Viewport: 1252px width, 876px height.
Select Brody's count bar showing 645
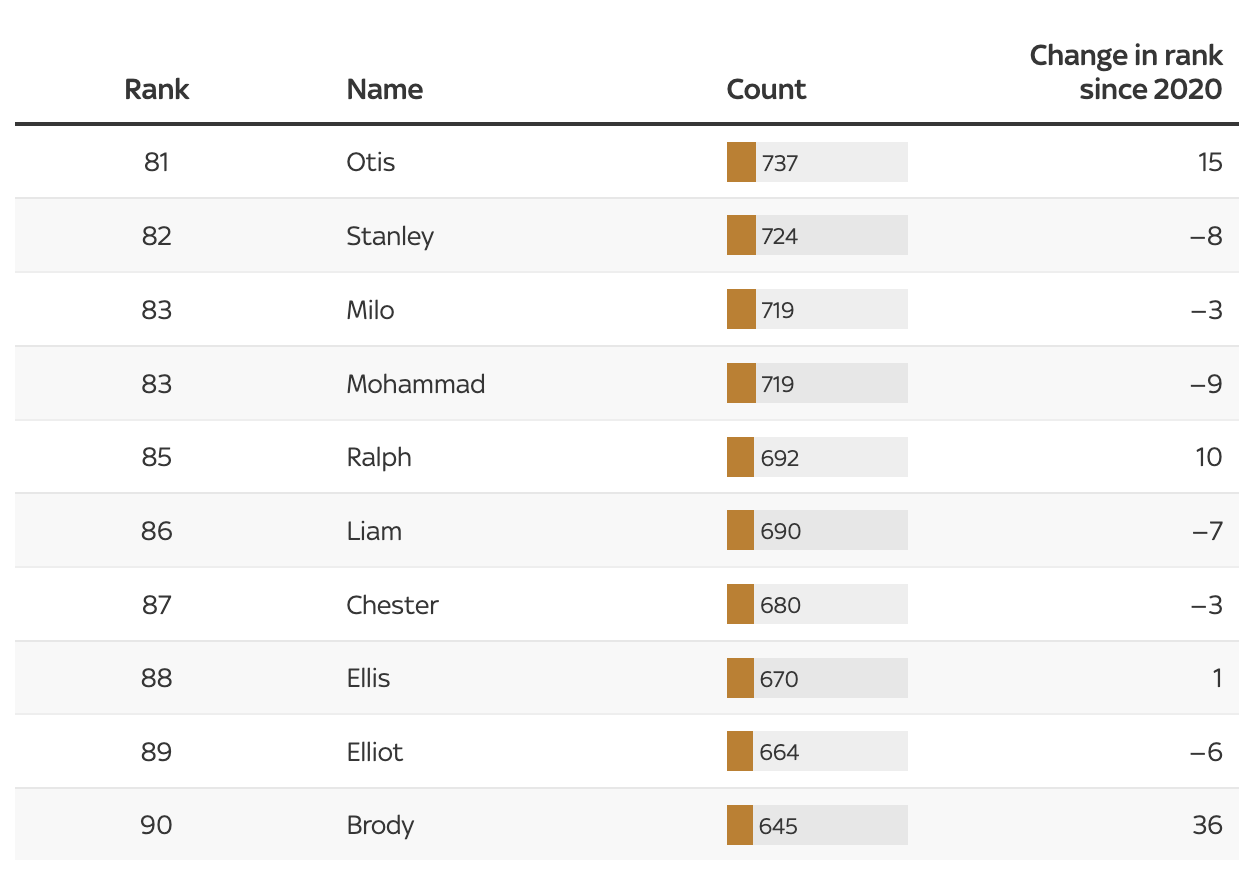pos(817,825)
